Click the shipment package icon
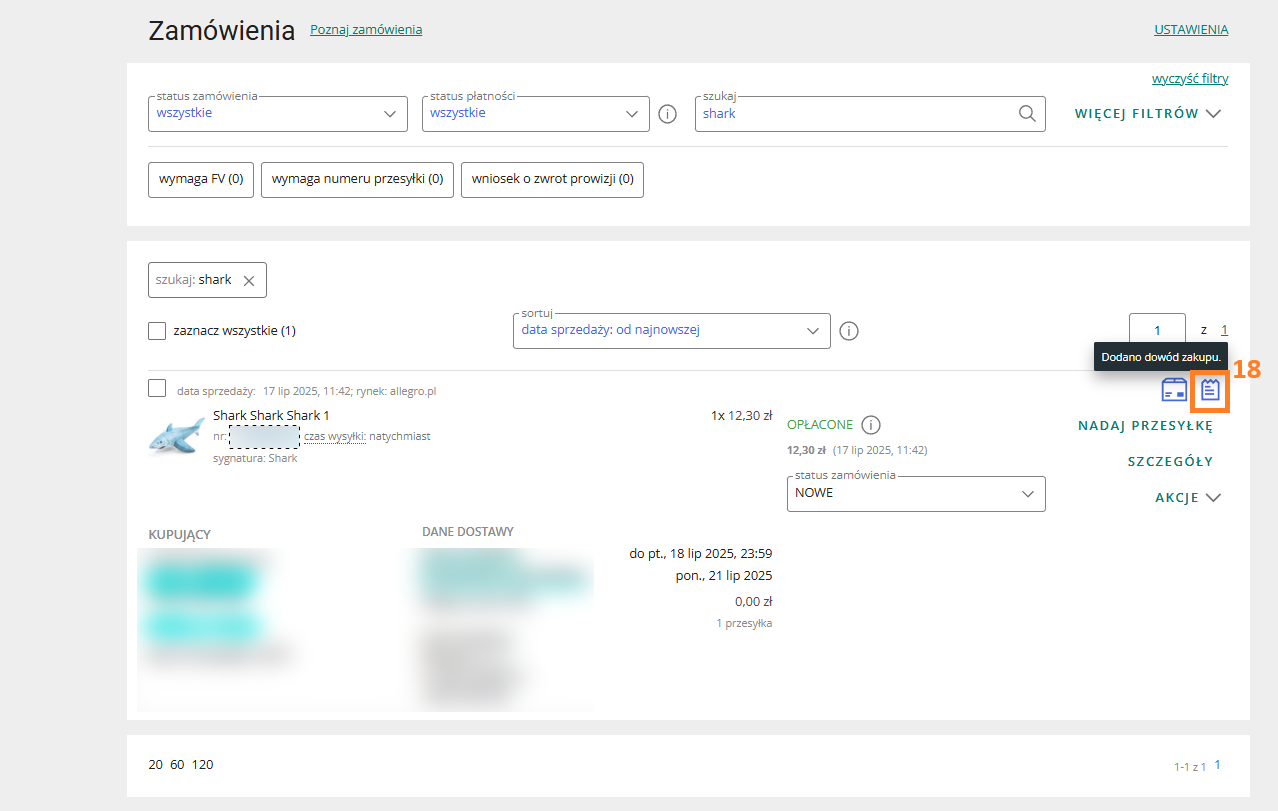Viewport: 1278px width, 811px height. 1174,390
